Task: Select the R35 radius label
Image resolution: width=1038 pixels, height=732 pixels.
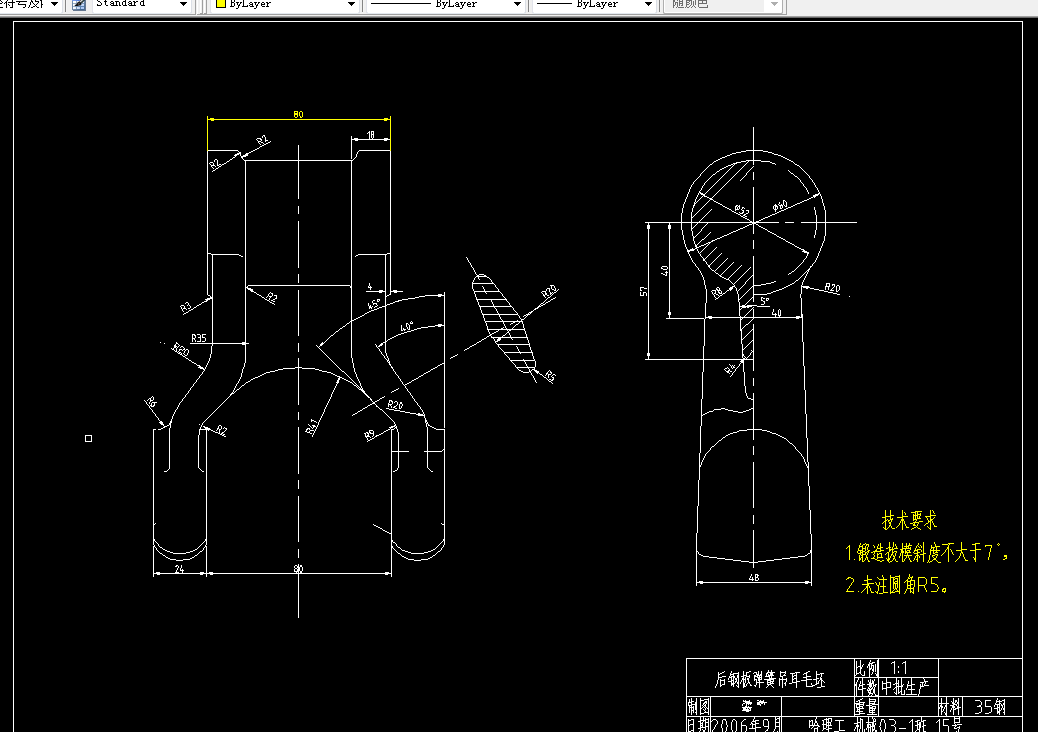Action: click(199, 338)
